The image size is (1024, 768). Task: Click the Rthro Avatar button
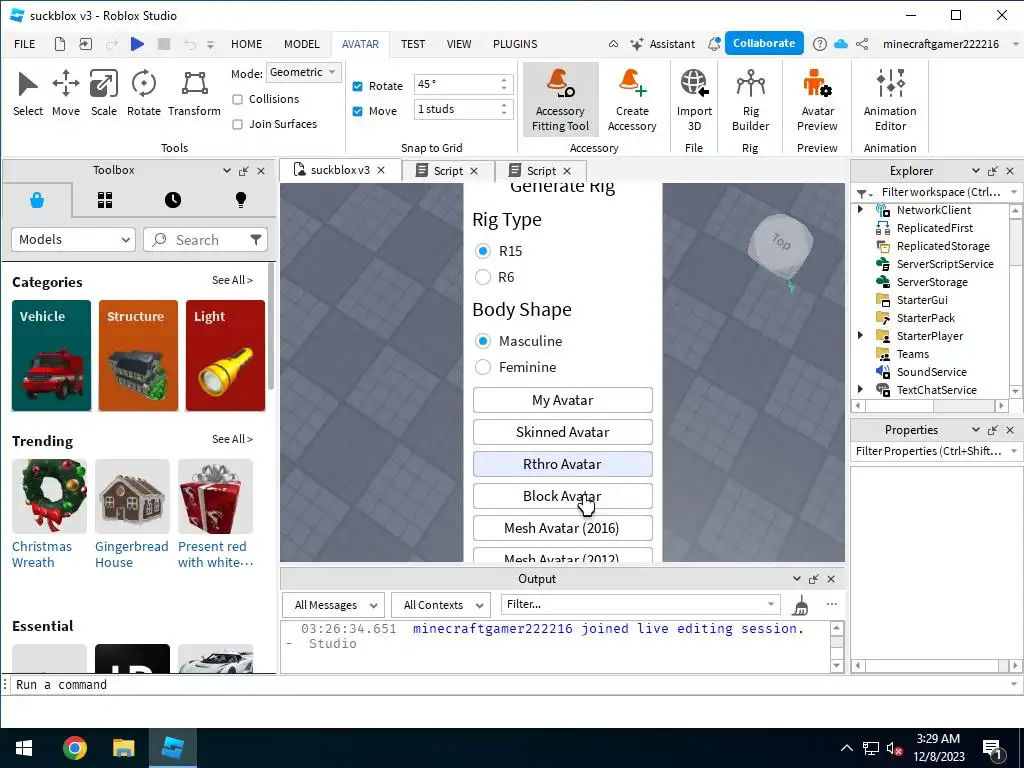tap(562, 464)
